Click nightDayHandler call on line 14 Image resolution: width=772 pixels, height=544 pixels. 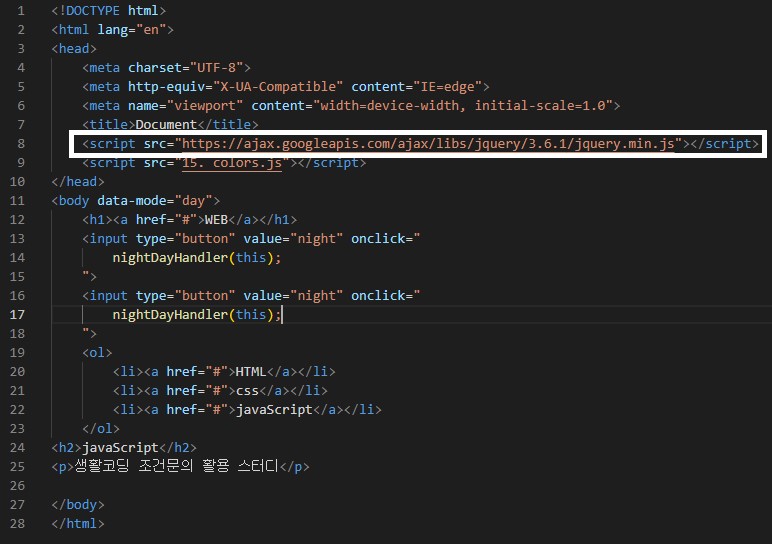tap(196, 258)
